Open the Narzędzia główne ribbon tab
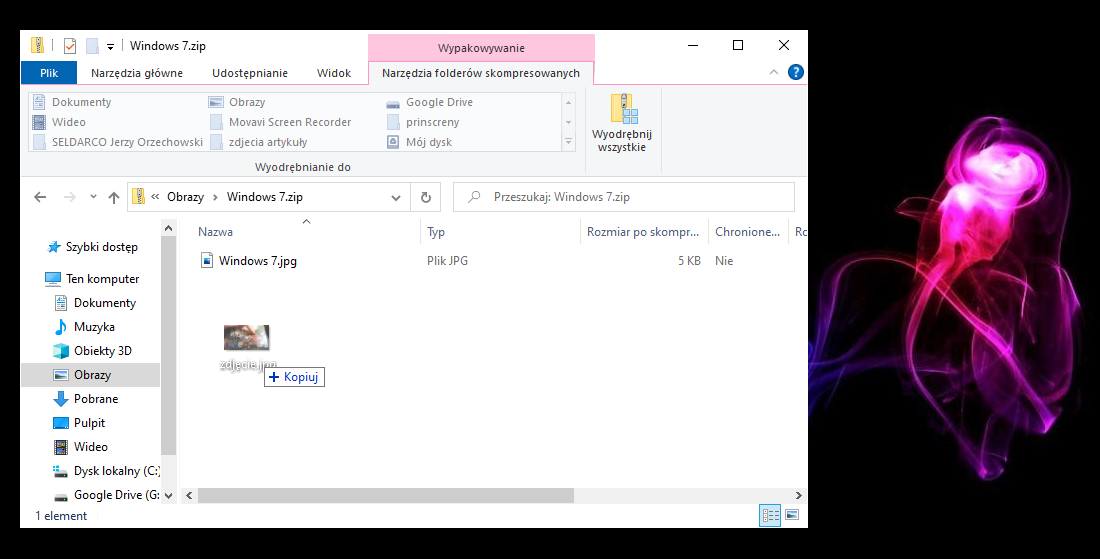 click(x=137, y=73)
